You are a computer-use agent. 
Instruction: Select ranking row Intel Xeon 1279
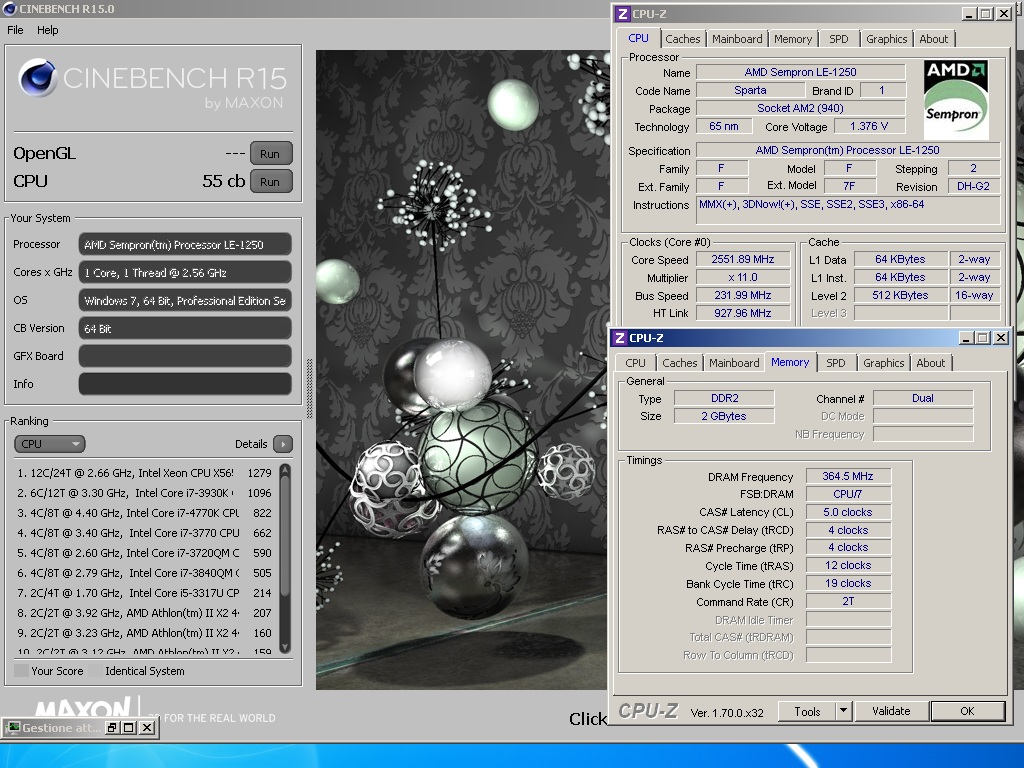[x=145, y=473]
